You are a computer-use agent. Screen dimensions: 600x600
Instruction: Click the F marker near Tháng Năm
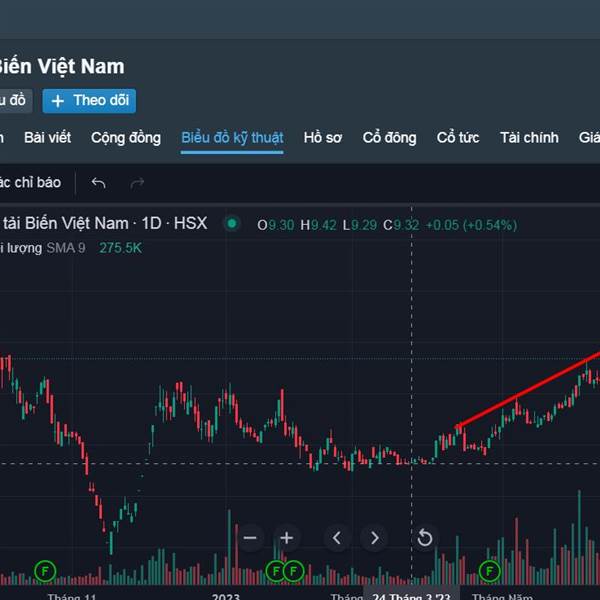[489, 571]
